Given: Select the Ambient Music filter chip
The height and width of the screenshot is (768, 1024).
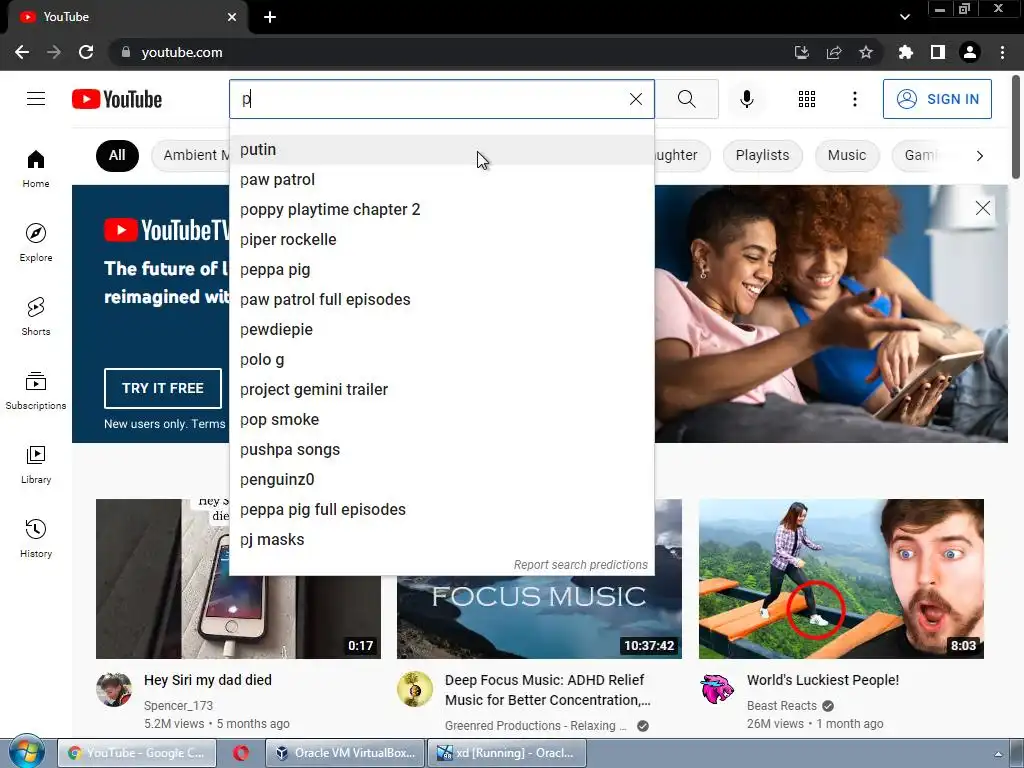Looking at the screenshot, I should 191,155.
